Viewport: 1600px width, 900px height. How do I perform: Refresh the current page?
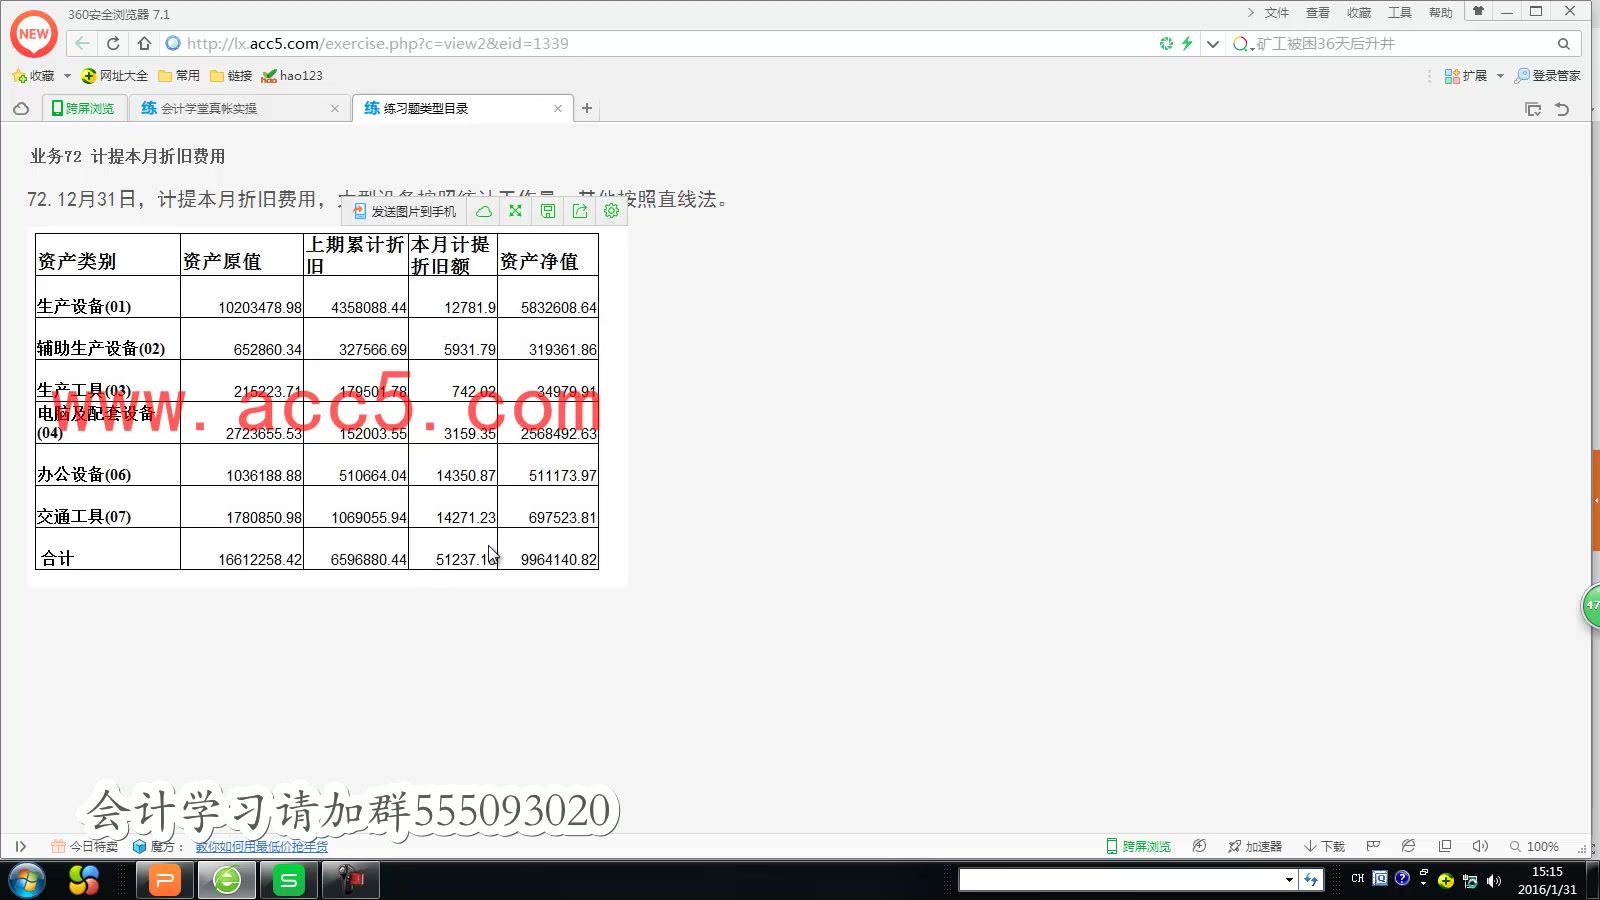click(113, 43)
